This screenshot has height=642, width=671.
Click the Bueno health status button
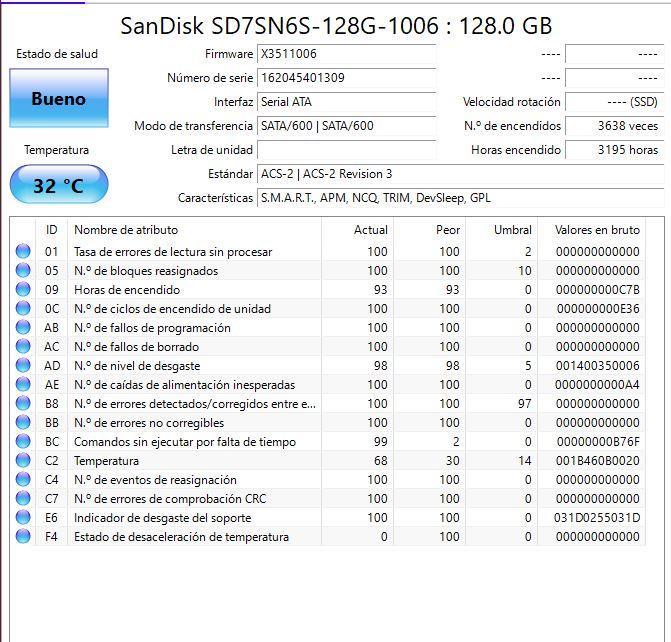59,98
